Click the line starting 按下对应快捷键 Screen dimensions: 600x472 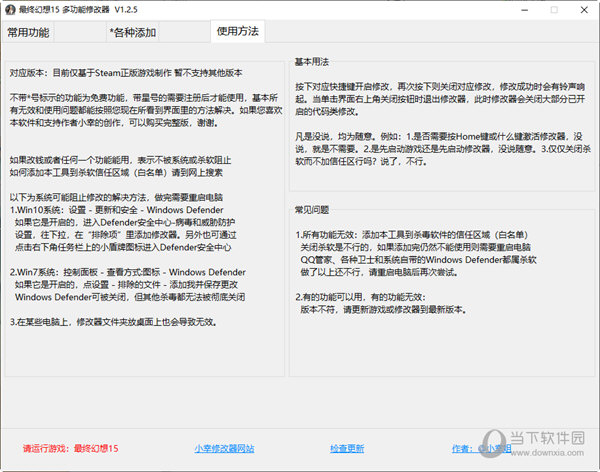pos(440,87)
